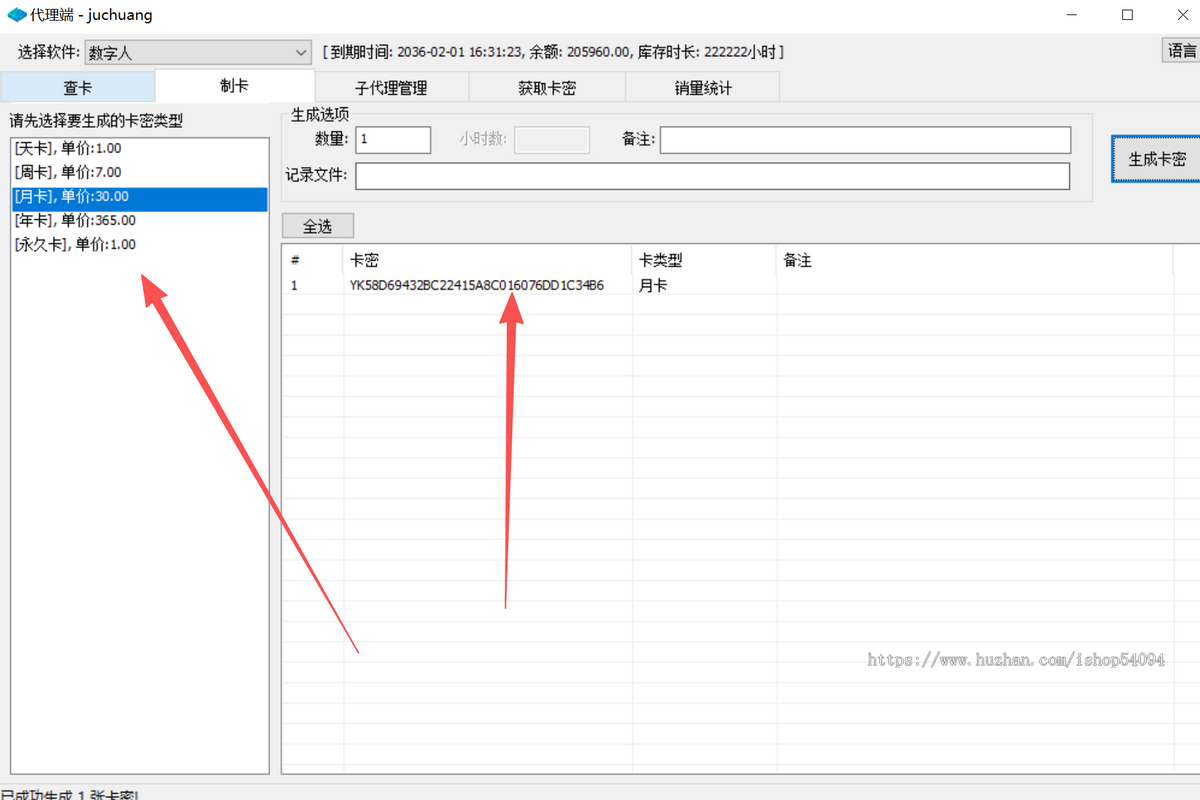Switch to the 制卡 tab

(235, 86)
